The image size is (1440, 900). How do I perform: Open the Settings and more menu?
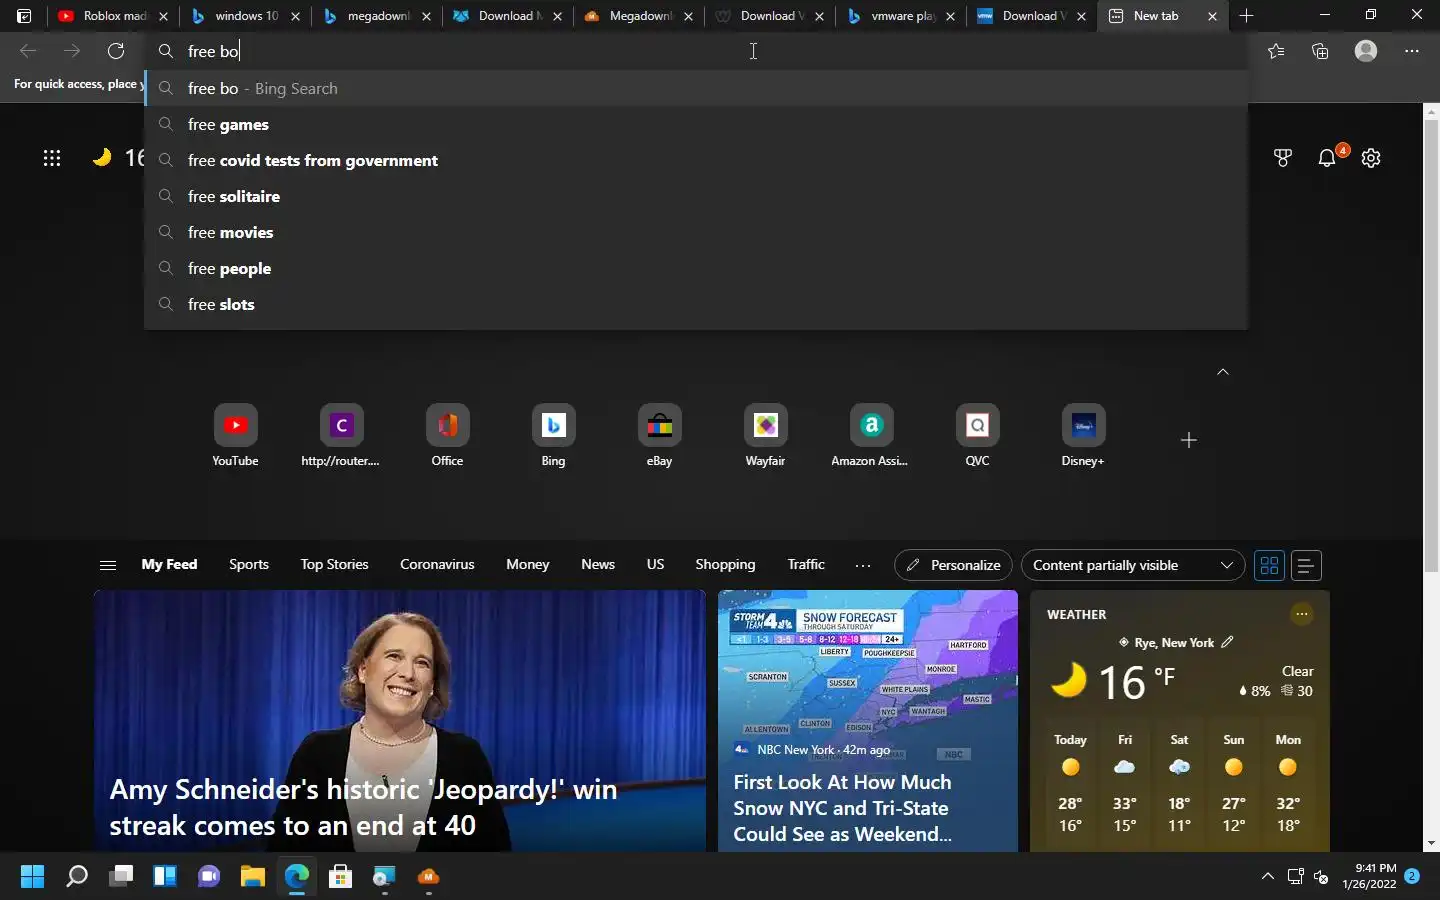(x=1412, y=51)
